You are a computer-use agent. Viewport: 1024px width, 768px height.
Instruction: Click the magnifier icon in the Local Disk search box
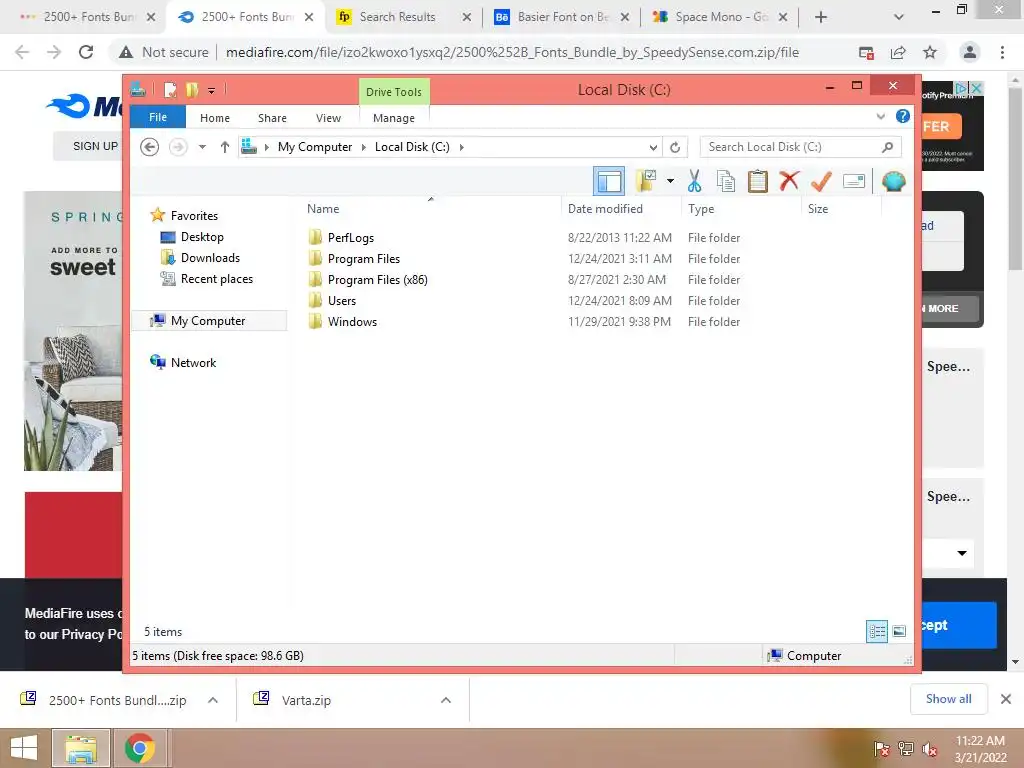tap(887, 147)
